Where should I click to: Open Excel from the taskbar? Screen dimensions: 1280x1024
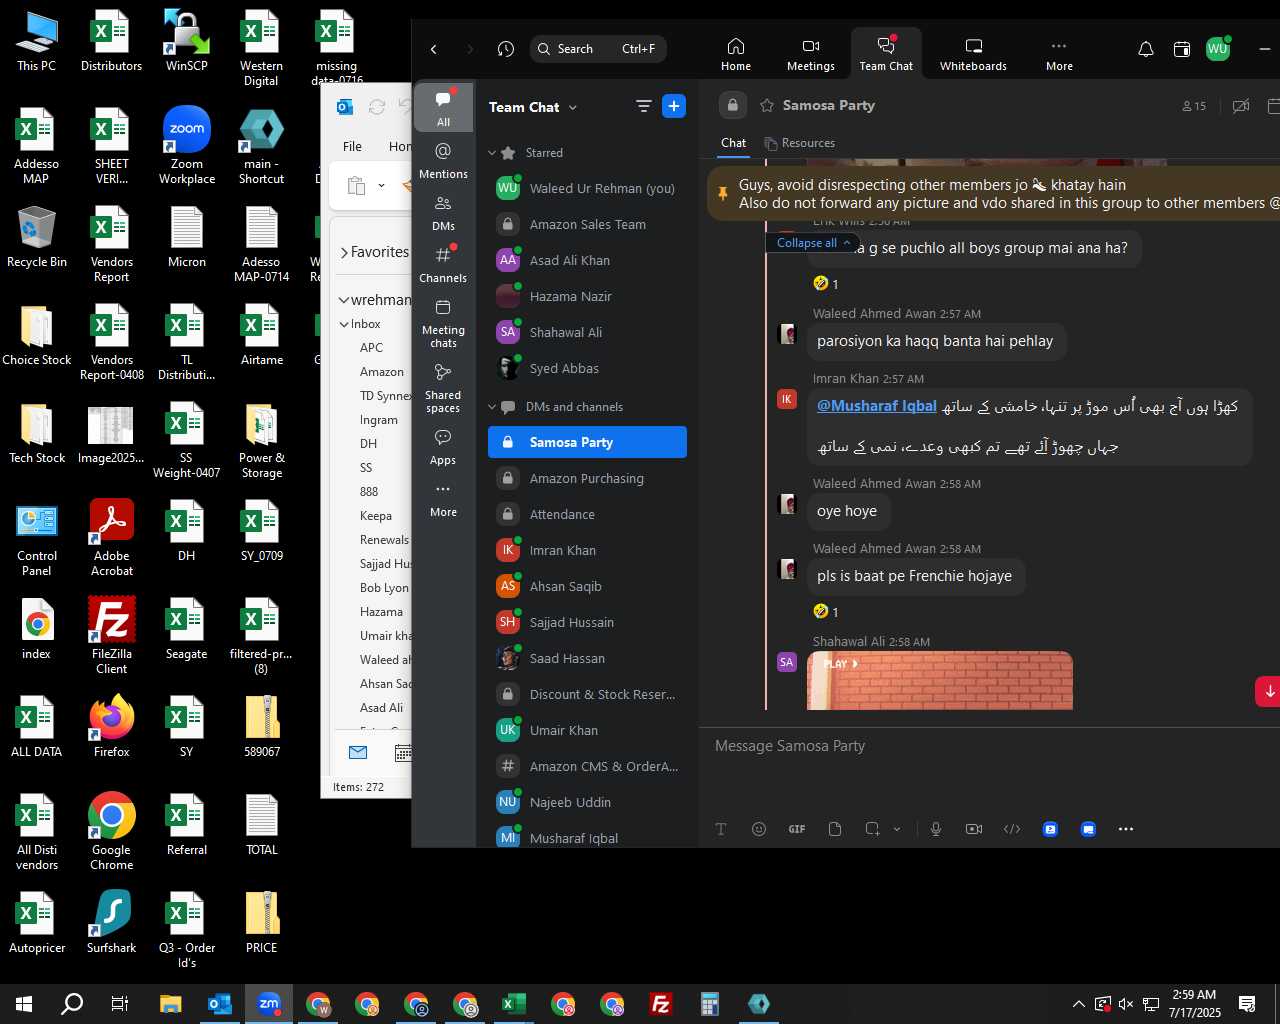tap(514, 1004)
